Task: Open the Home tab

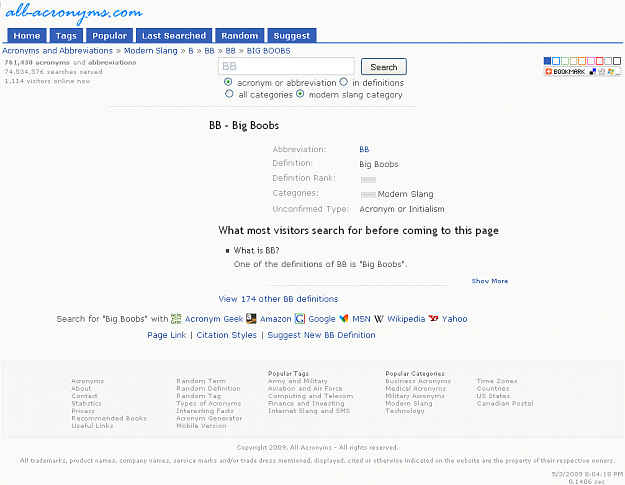Action: [27, 35]
